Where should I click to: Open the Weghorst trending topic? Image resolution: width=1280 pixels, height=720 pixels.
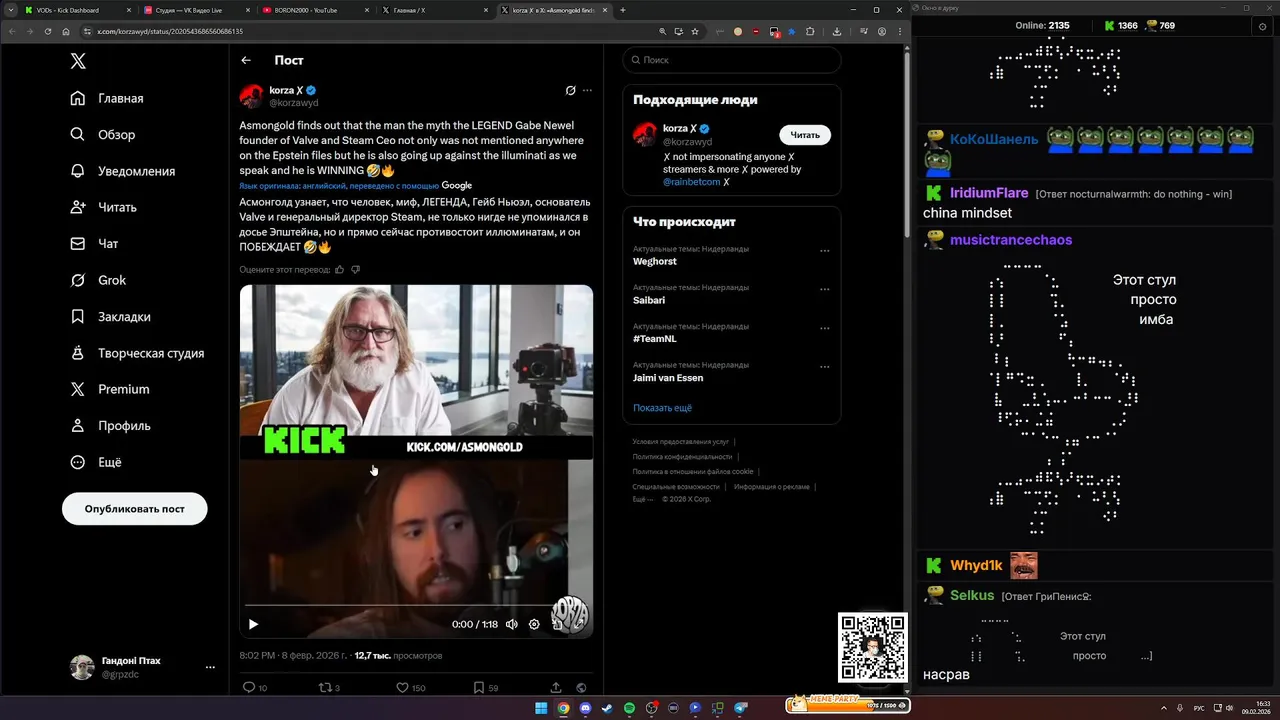(x=654, y=261)
